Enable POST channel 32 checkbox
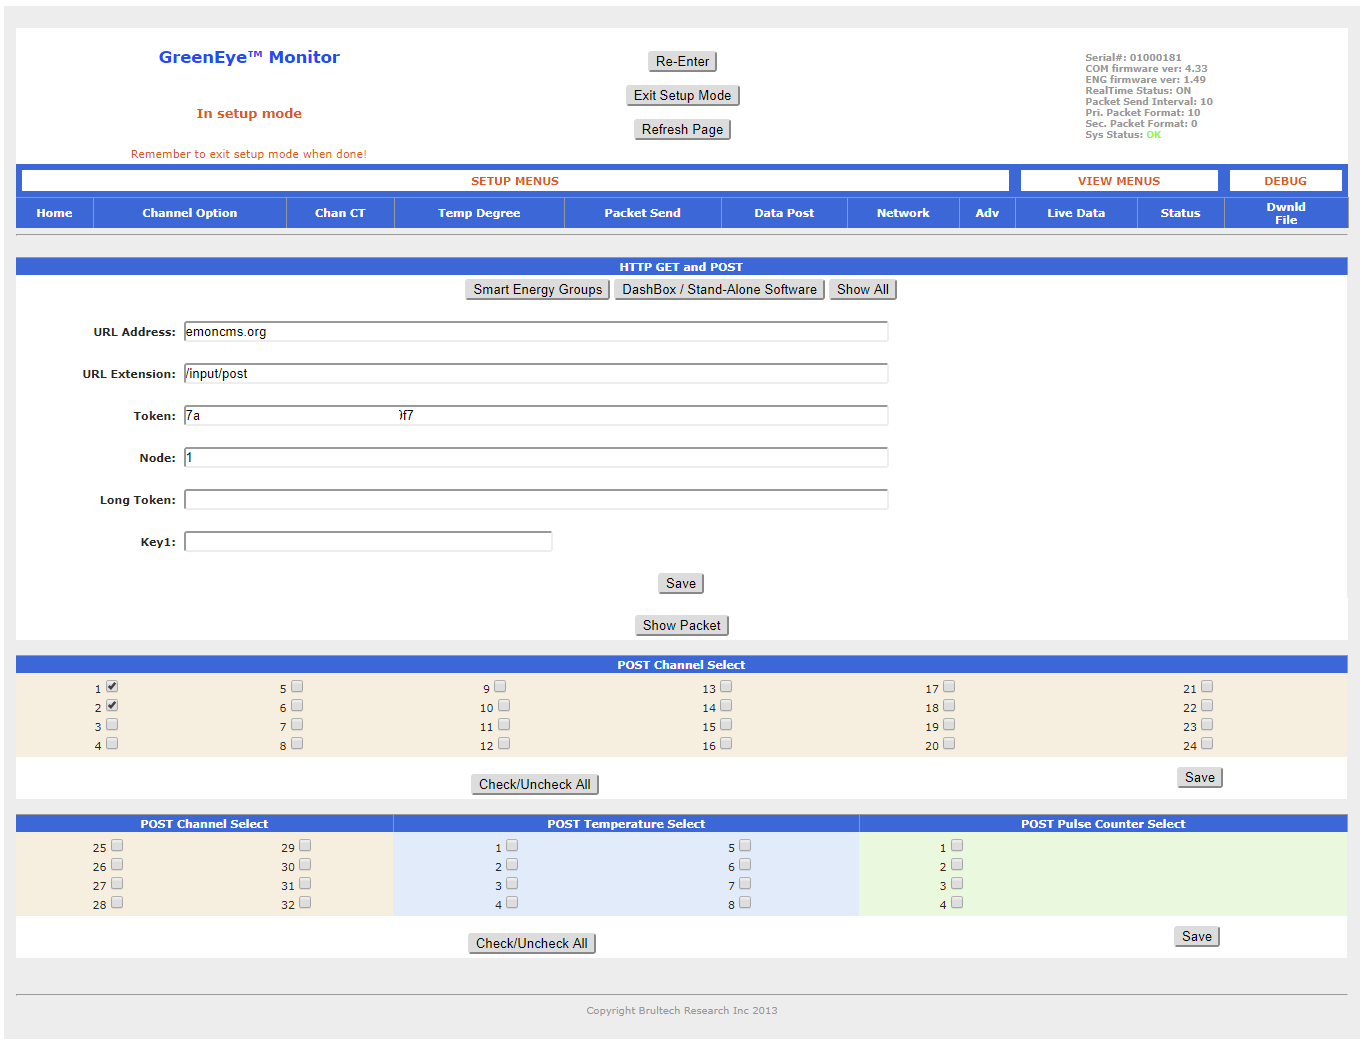This screenshot has height=1044, width=1370. point(305,903)
